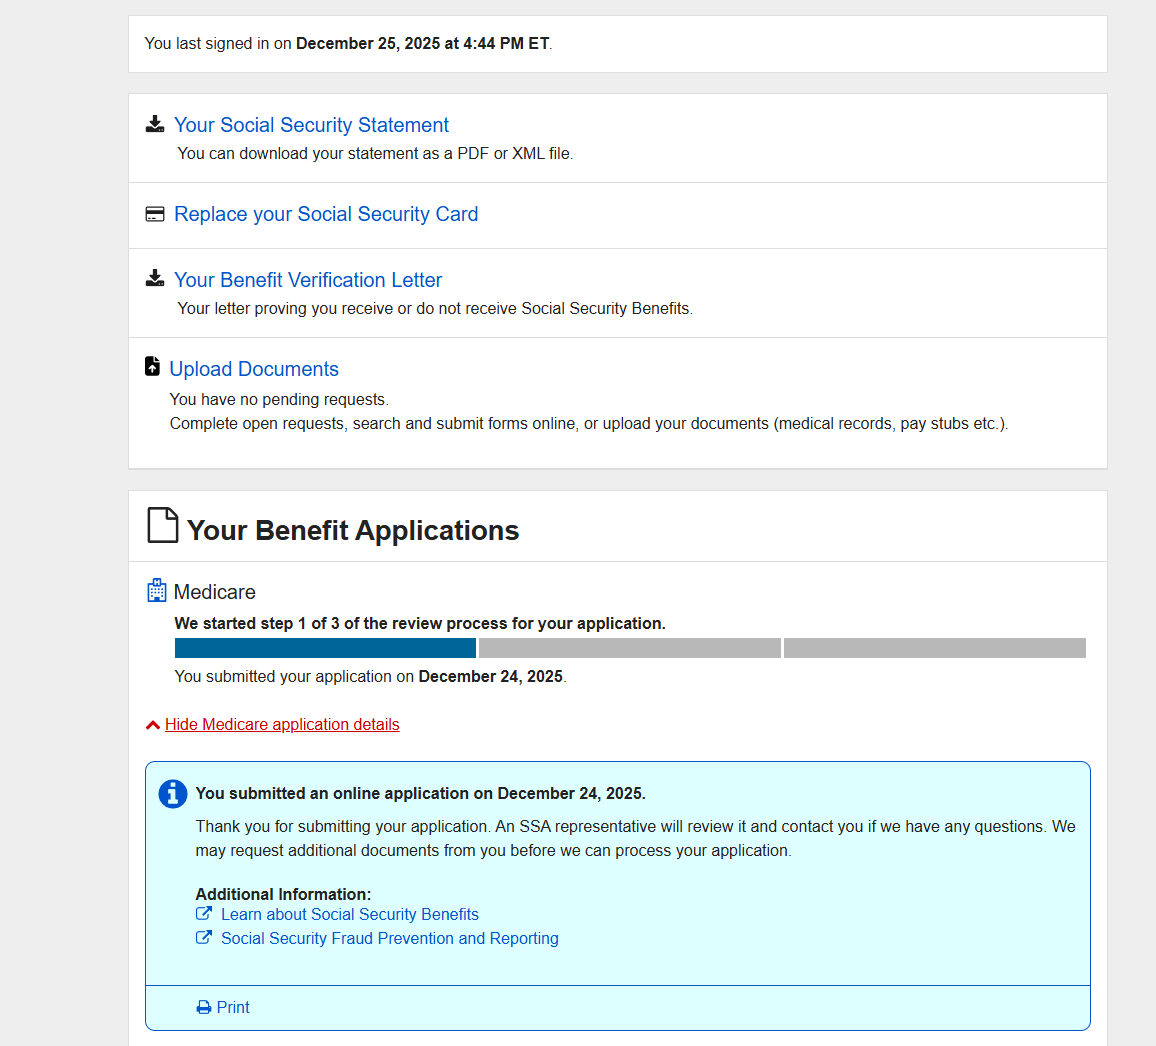Open Learn about Social Security Benefits link
The height and width of the screenshot is (1046, 1156).
[350, 914]
